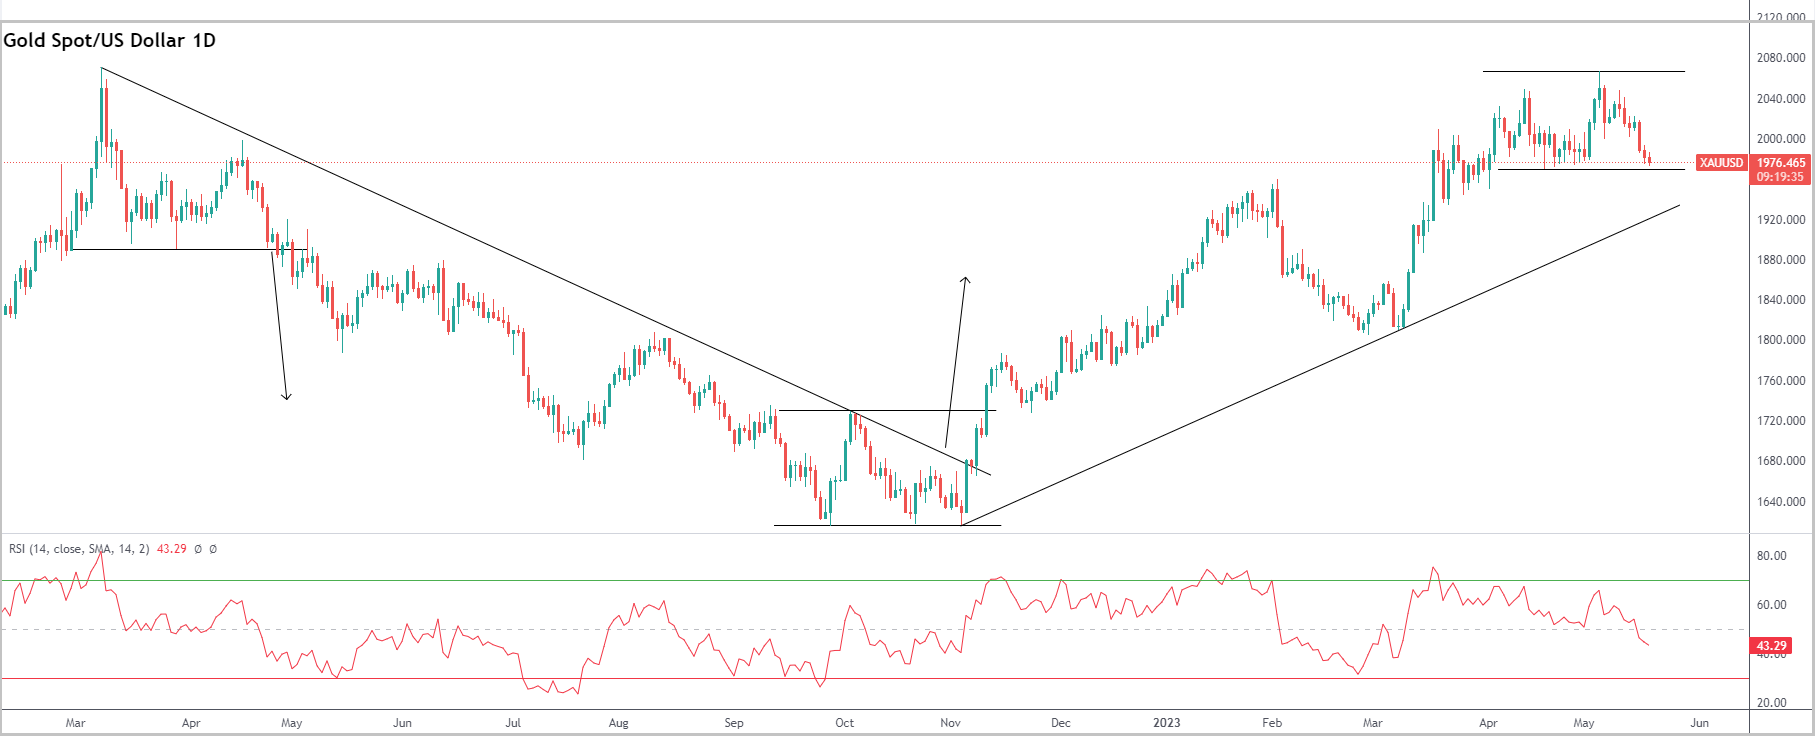Select the red 43.29 RSI axis tag
Screen dimensions: 1815x736
pos(1771,646)
